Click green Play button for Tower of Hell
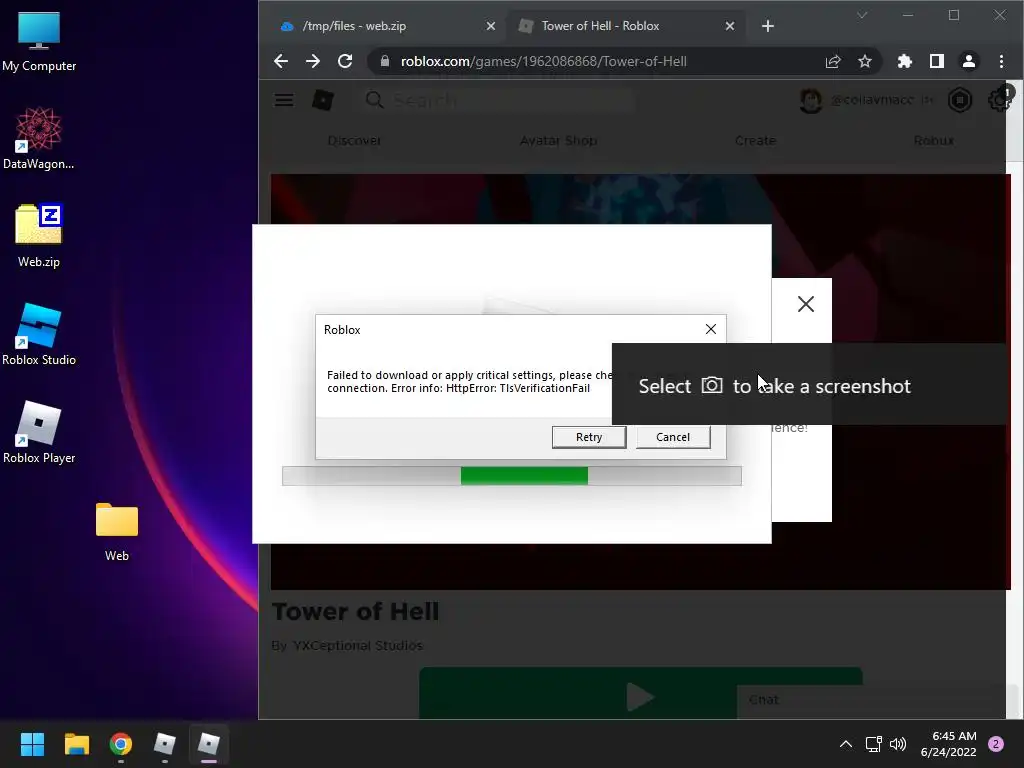Viewport: 1024px width, 768px height. tap(641, 694)
